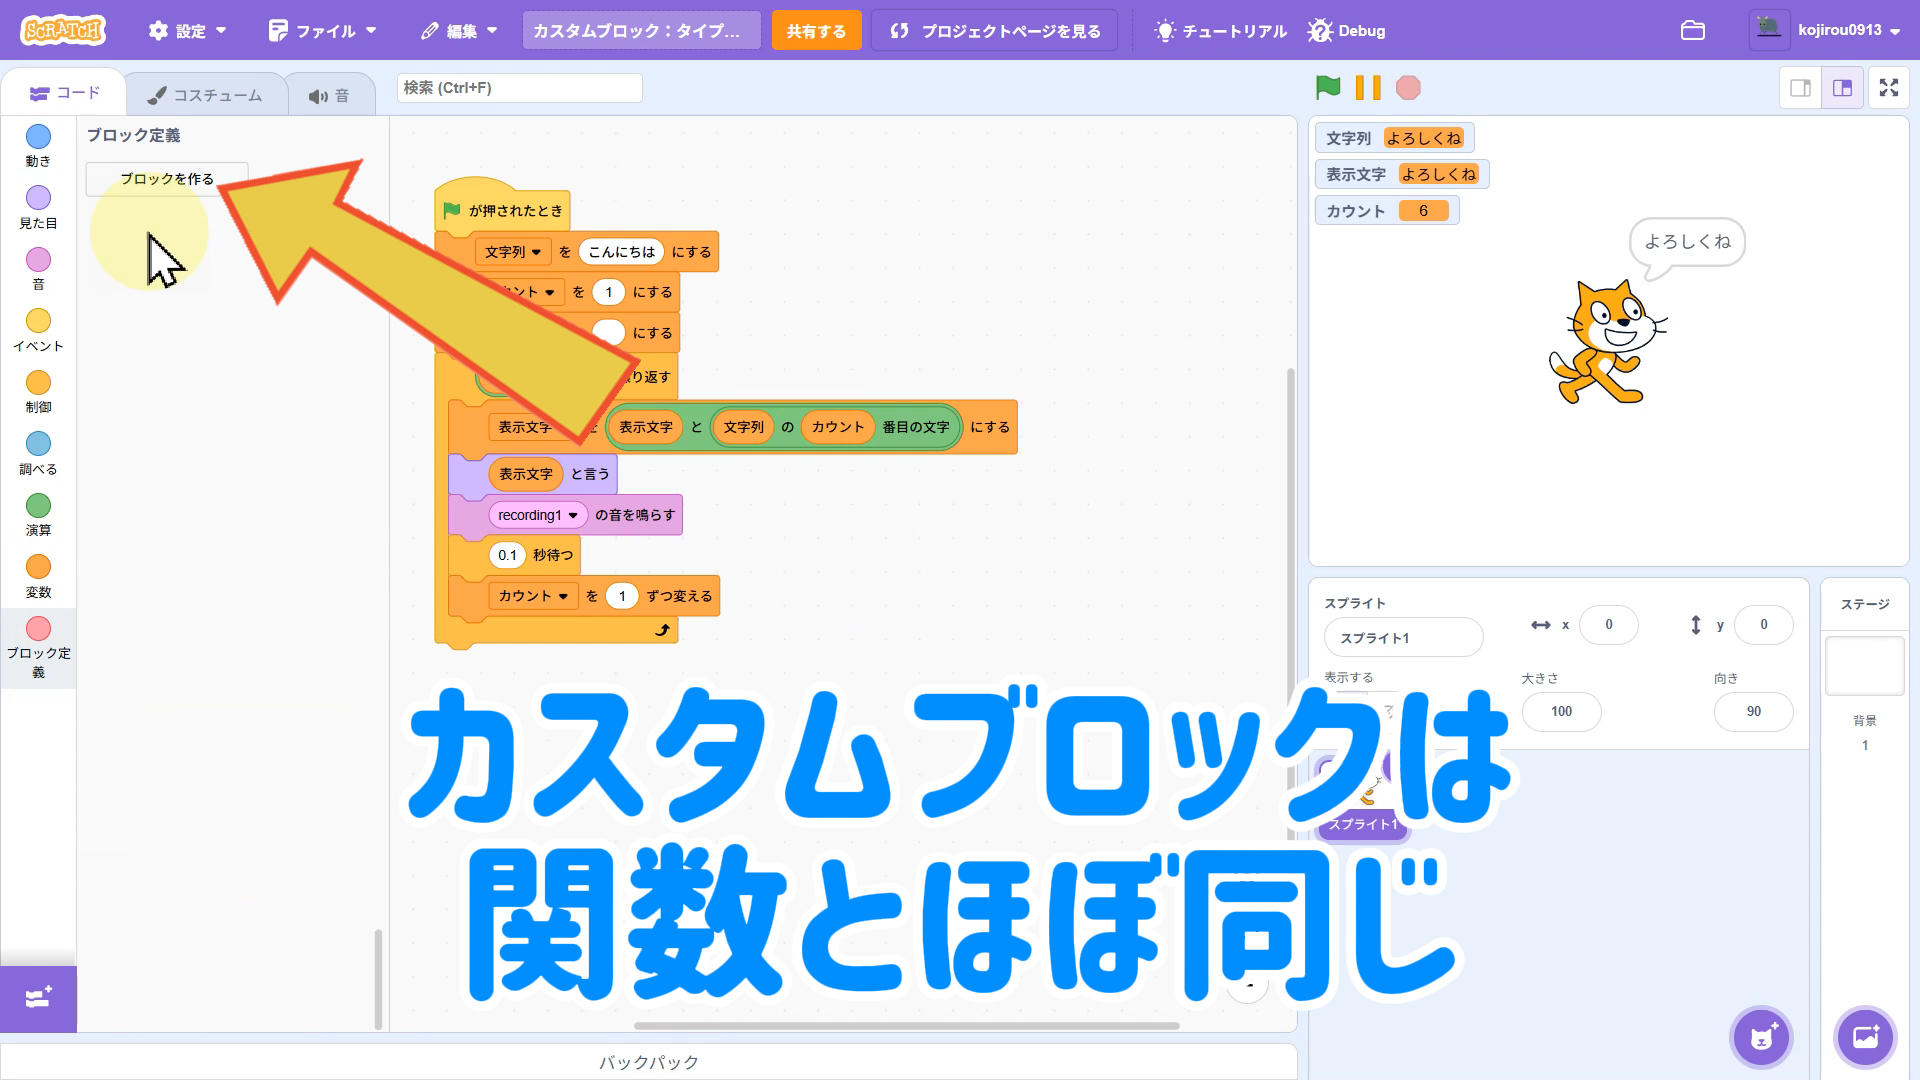
Task: Click the choose a backdrop button
Action: tap(1865, 1037)
